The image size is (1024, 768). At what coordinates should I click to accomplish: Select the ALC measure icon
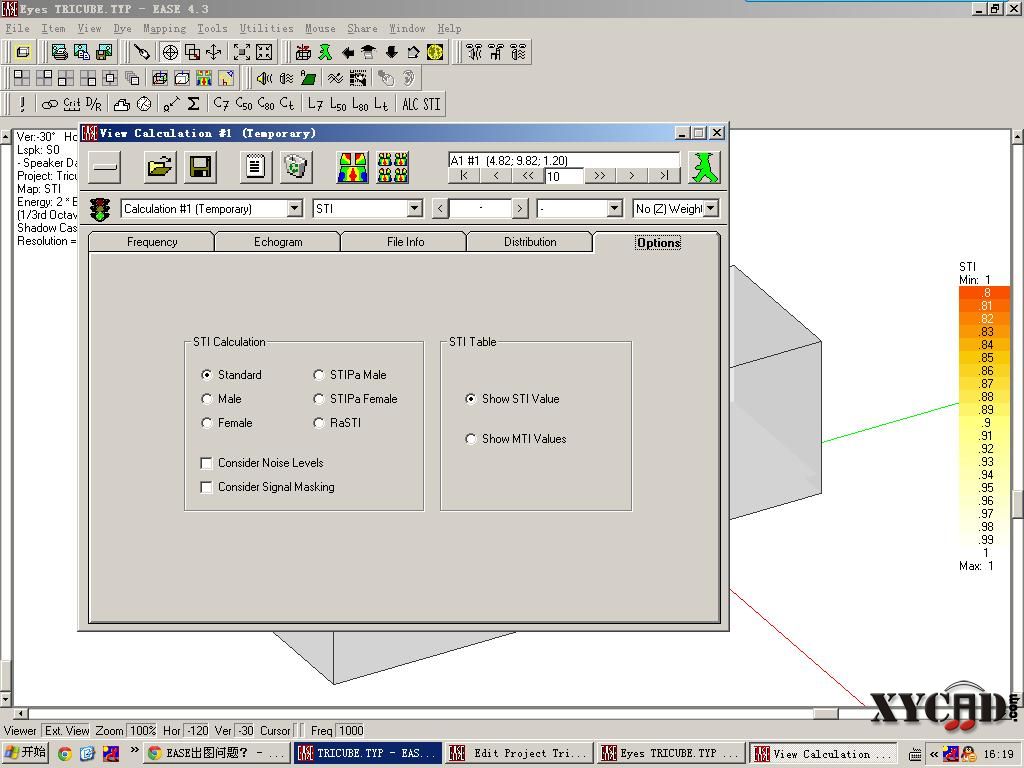(x=410, y=104)
